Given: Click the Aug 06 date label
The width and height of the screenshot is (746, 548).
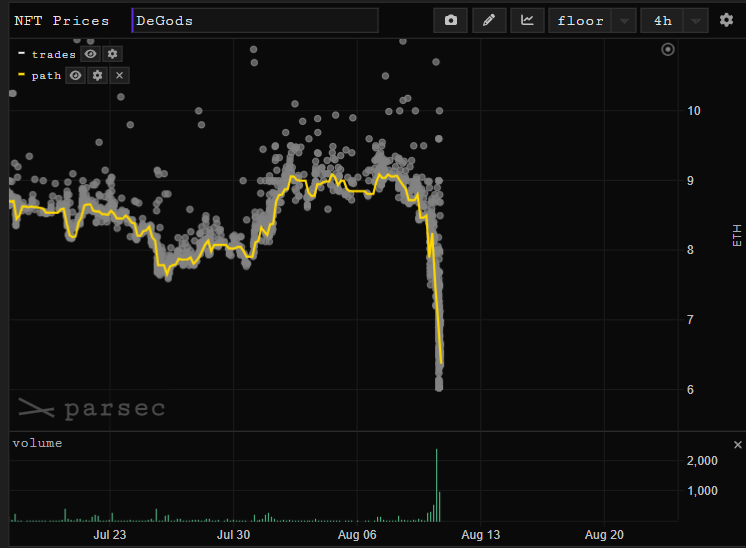Looking at the screenshot, I should (x=357, y=535).
